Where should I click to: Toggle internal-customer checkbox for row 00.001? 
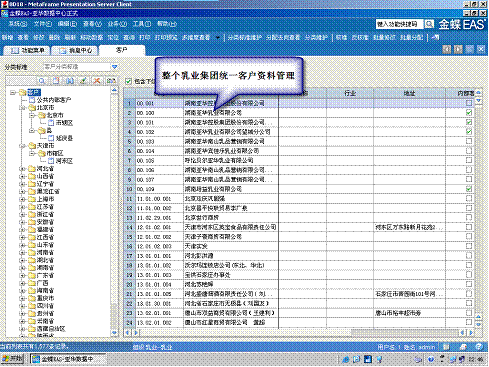click(469, 103)
